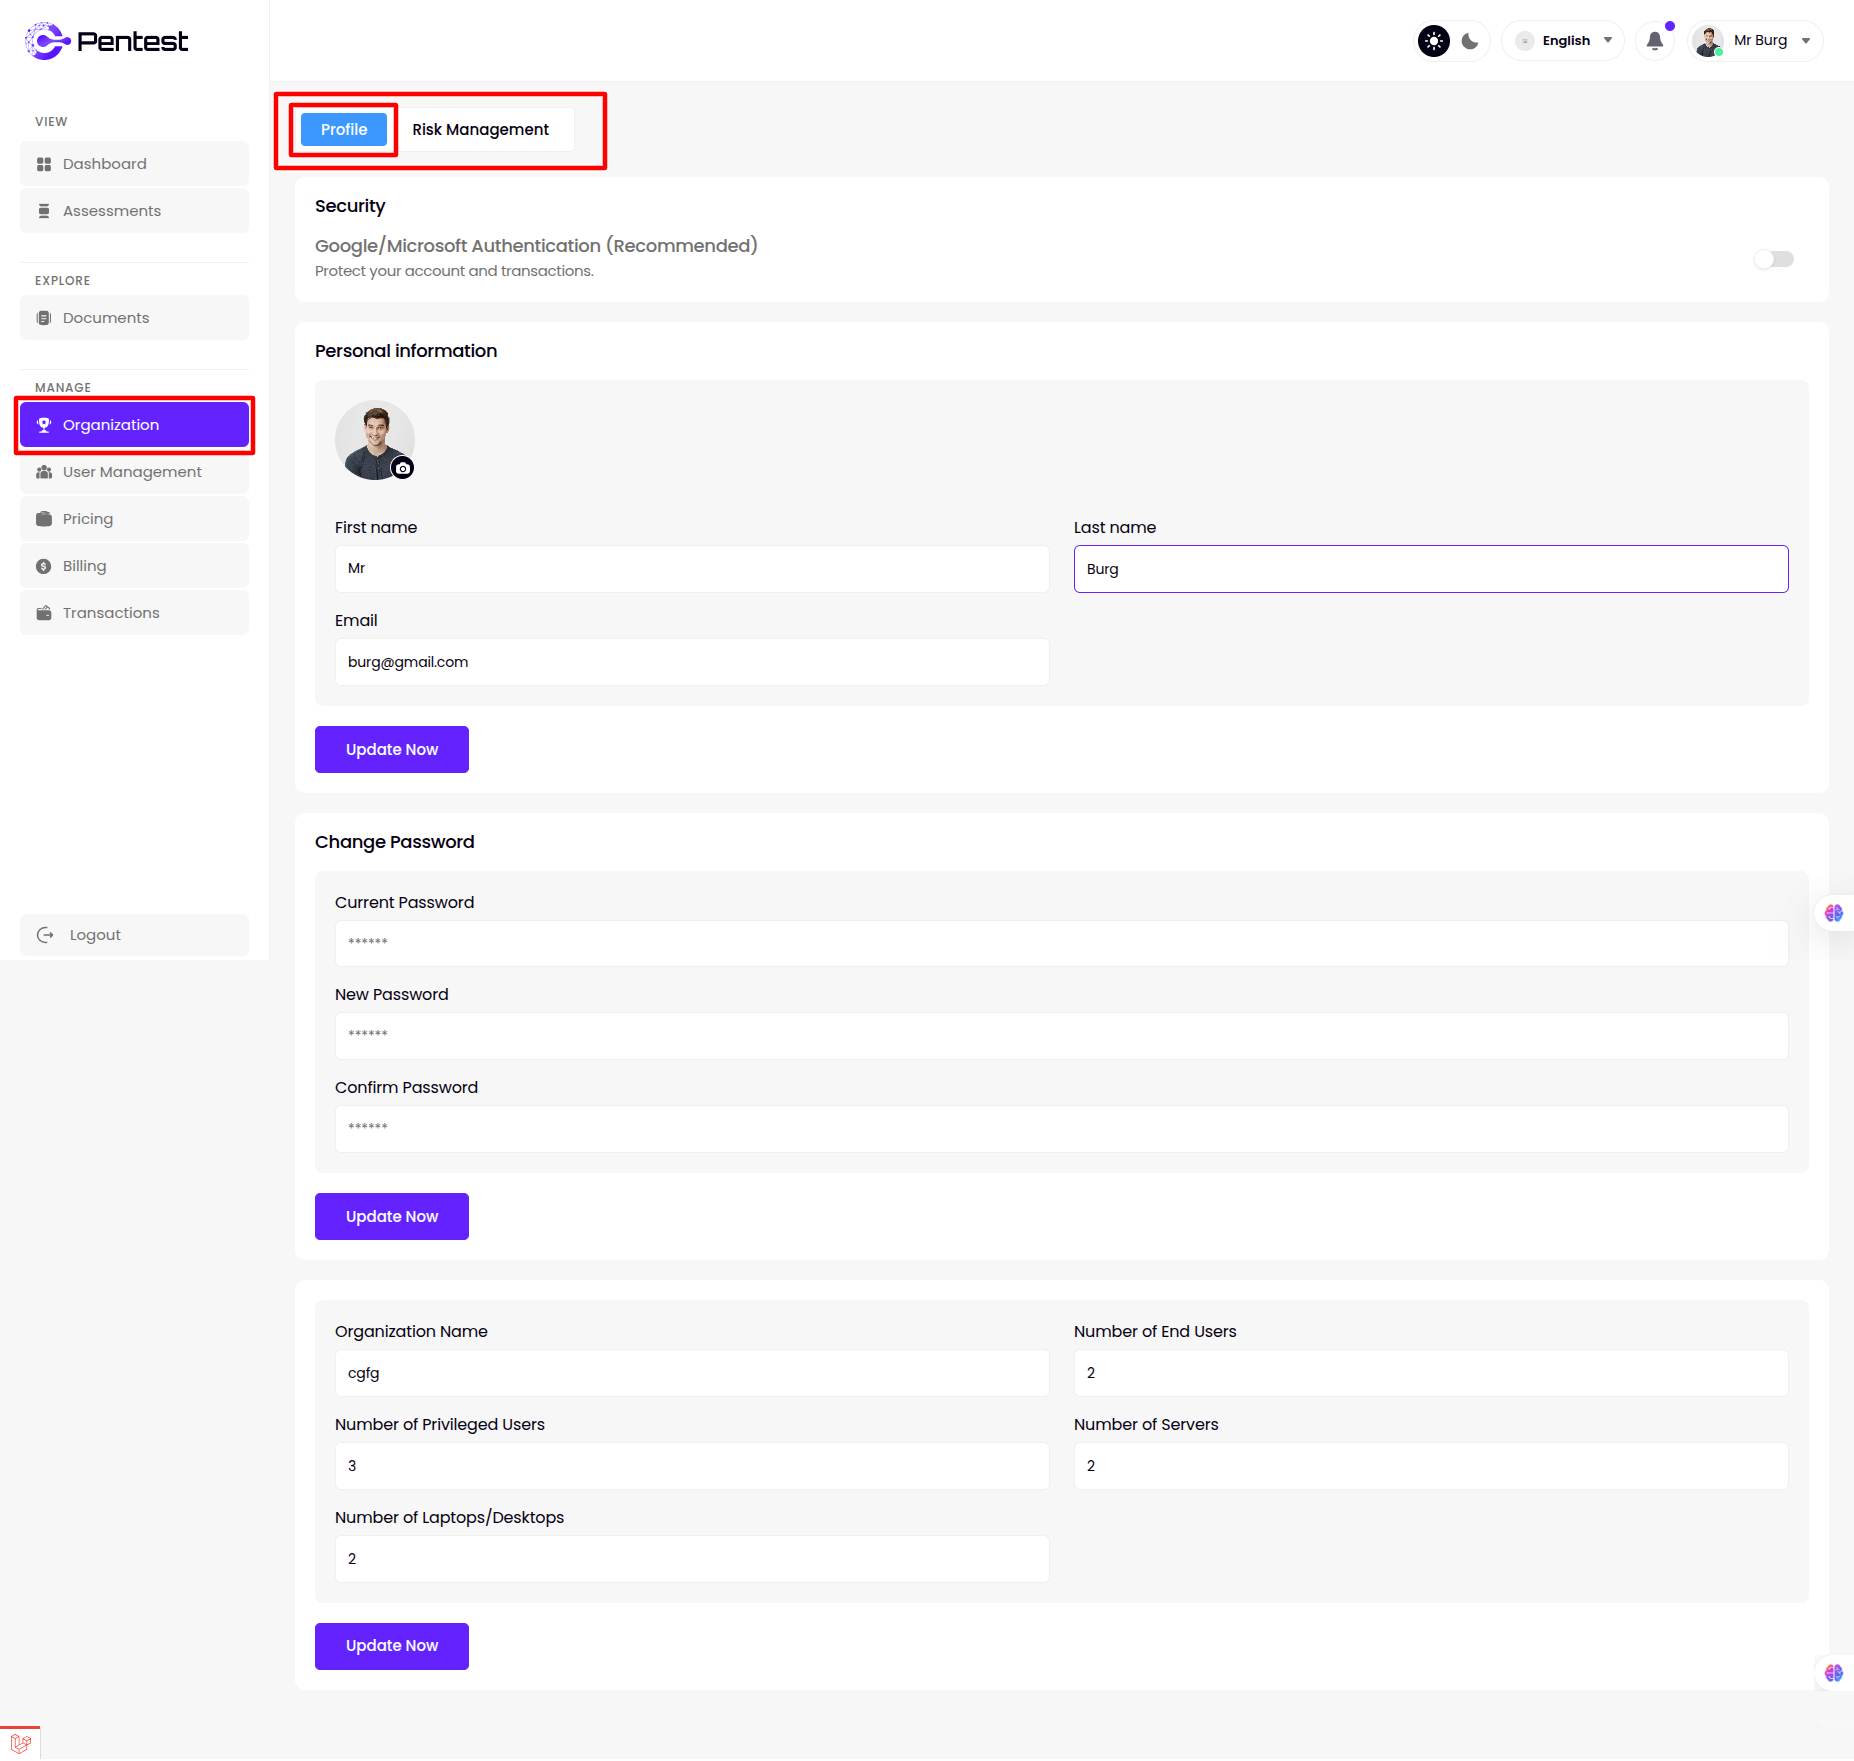Enable Google/Microsoft Authentication toggle
Screen dimensions: 1854x1761
tap(1773, 259)
